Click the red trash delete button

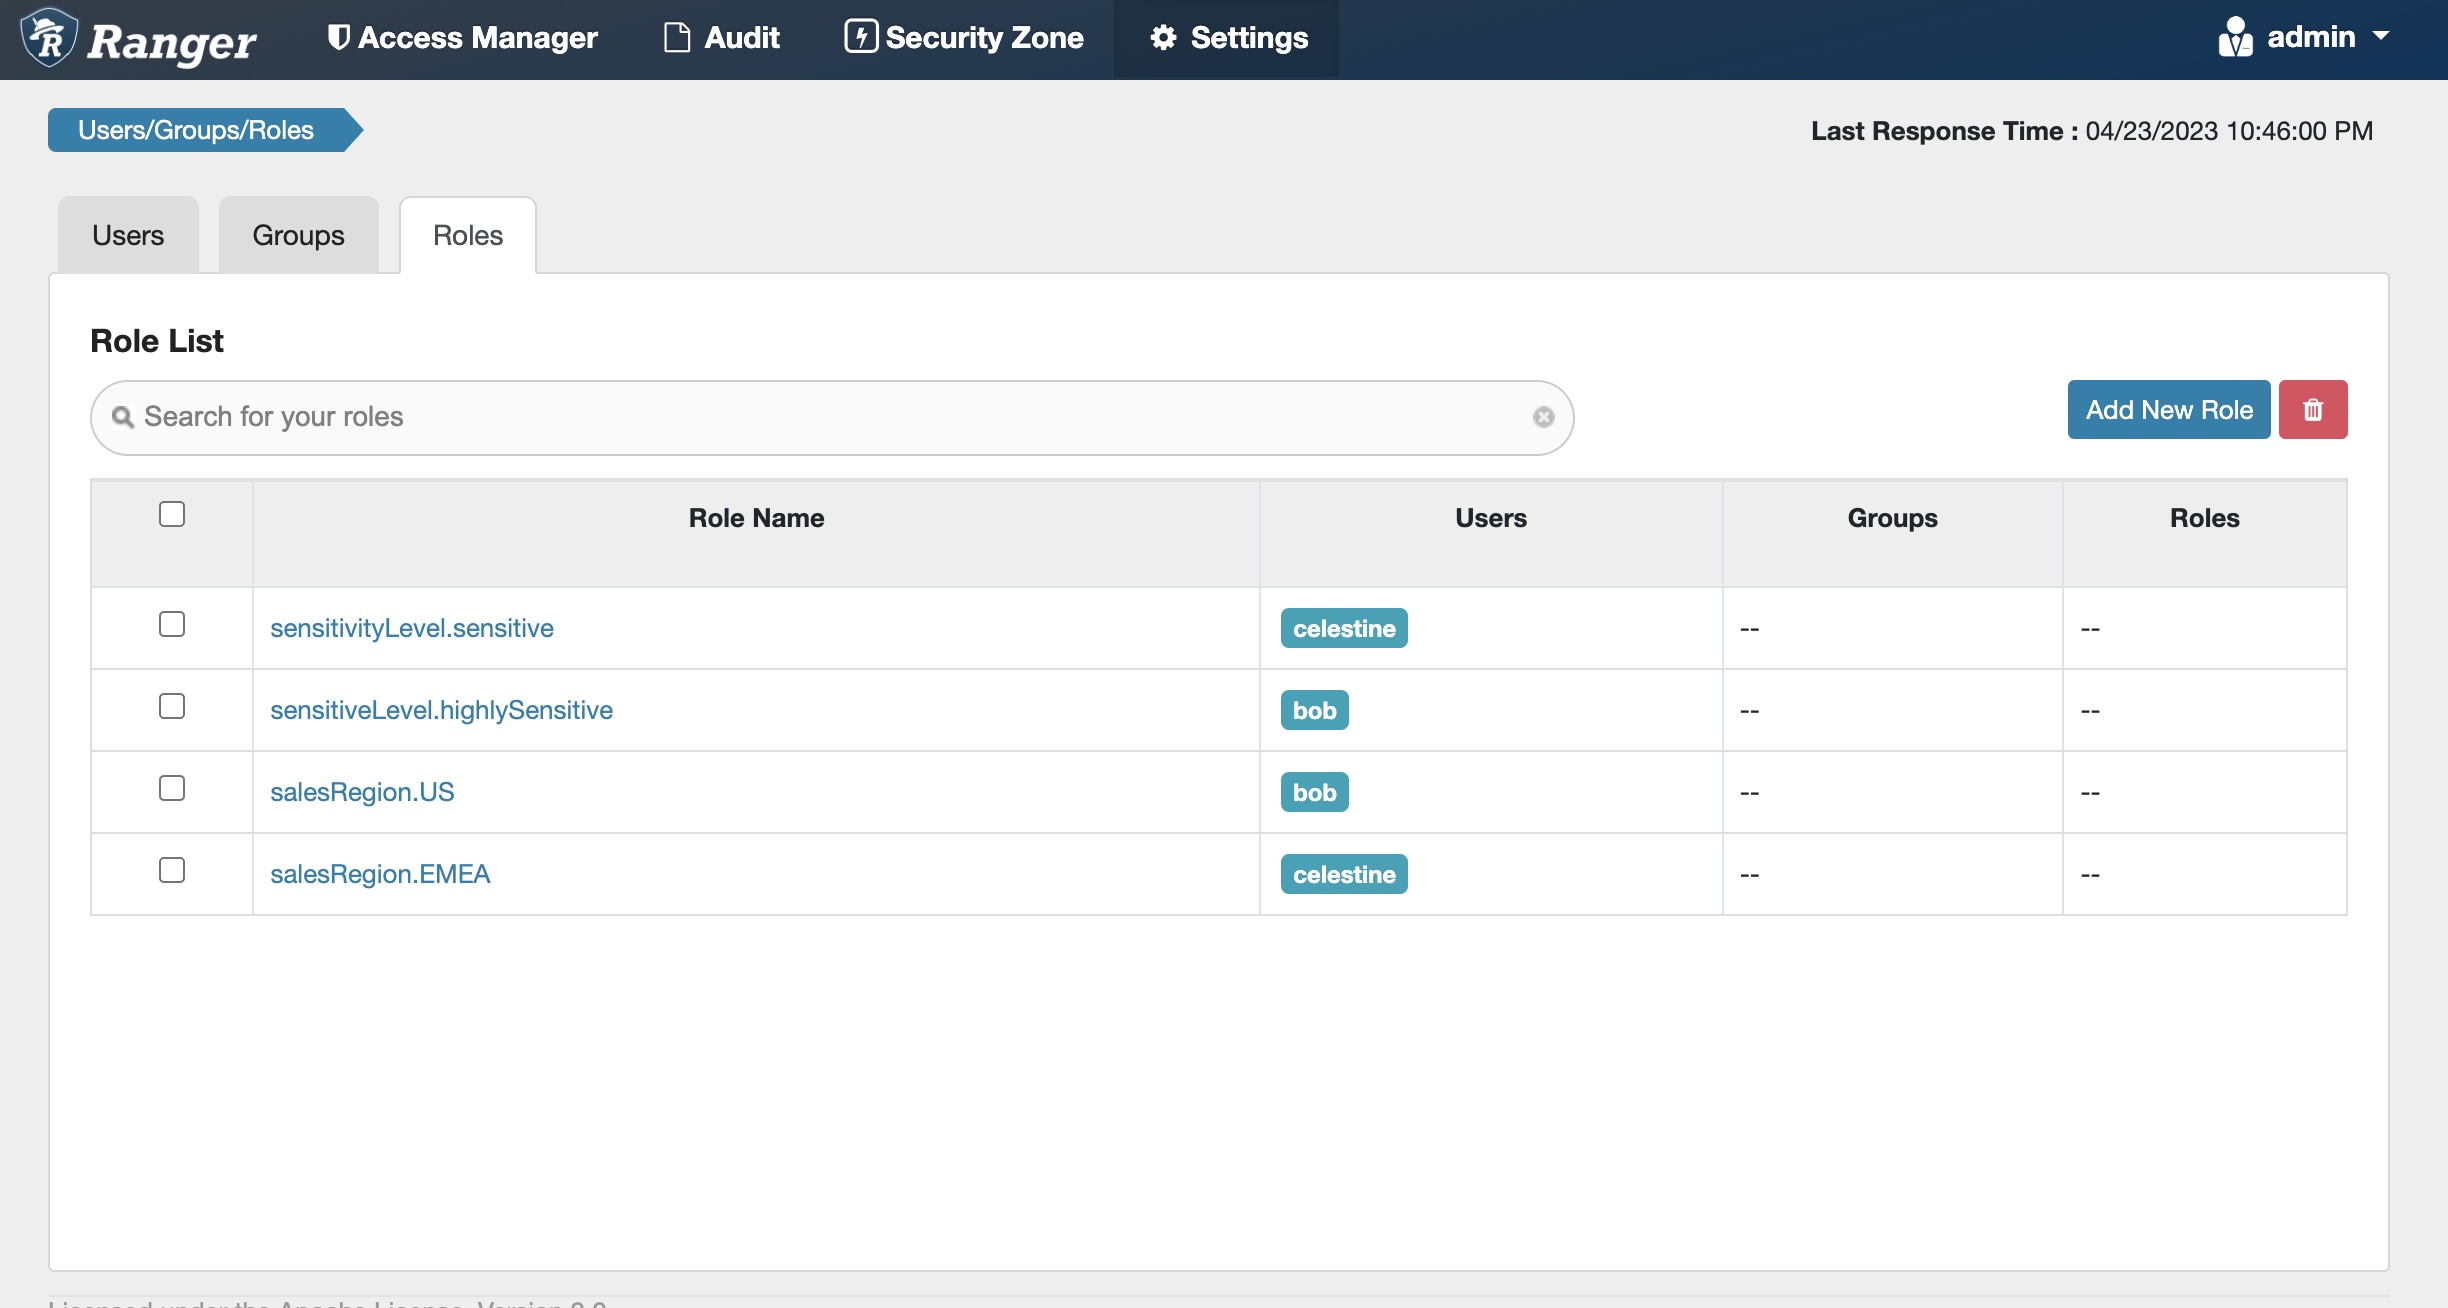click(x=2312, y=410)
